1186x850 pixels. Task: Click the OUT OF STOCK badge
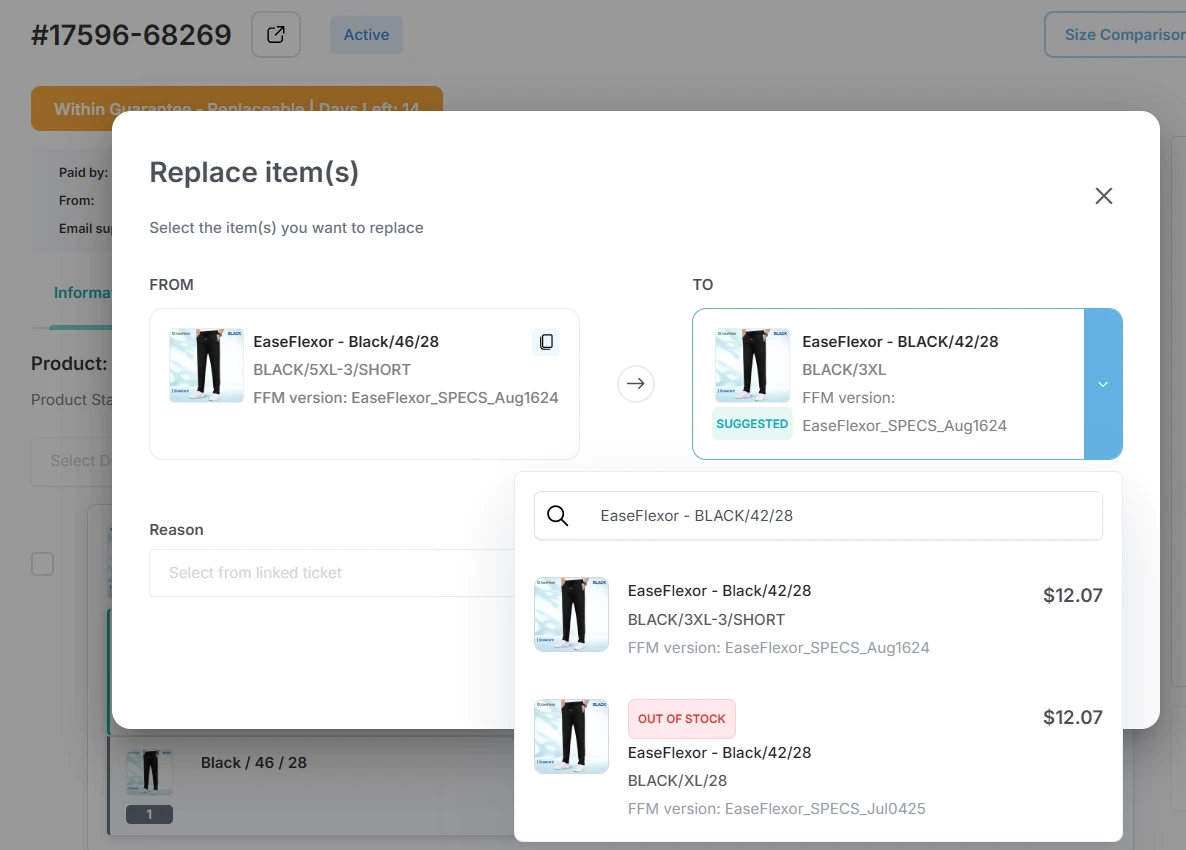click(x=681, y=718)
